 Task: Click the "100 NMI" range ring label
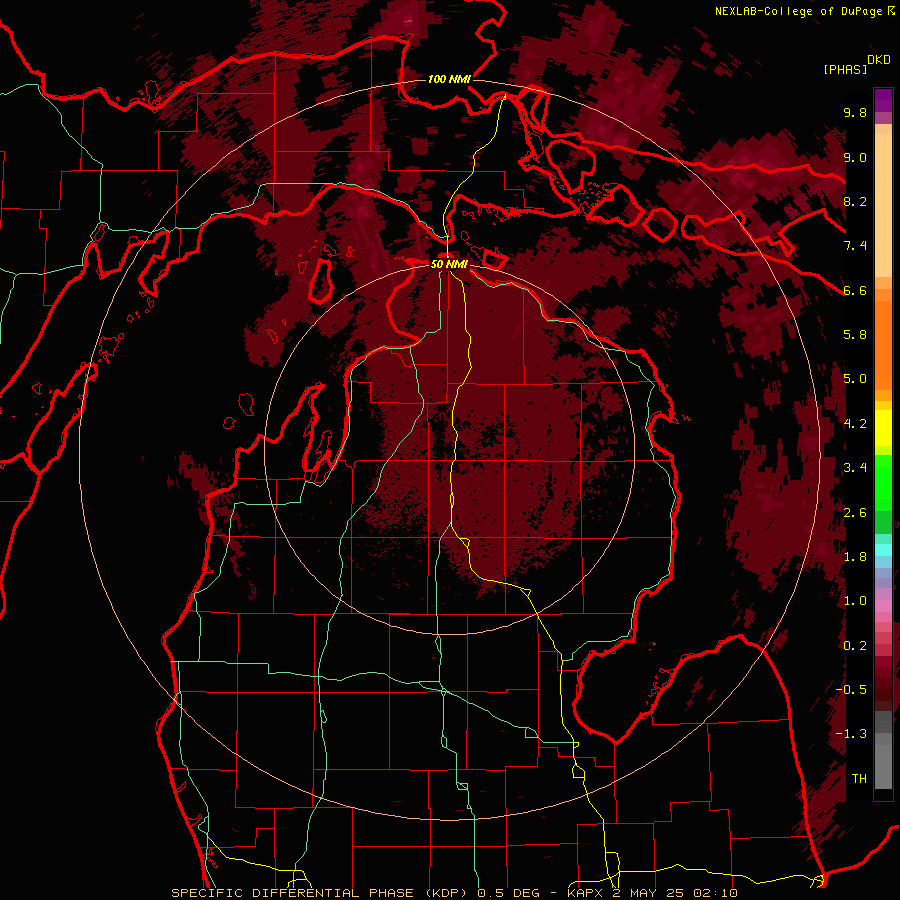pos(449,79)
